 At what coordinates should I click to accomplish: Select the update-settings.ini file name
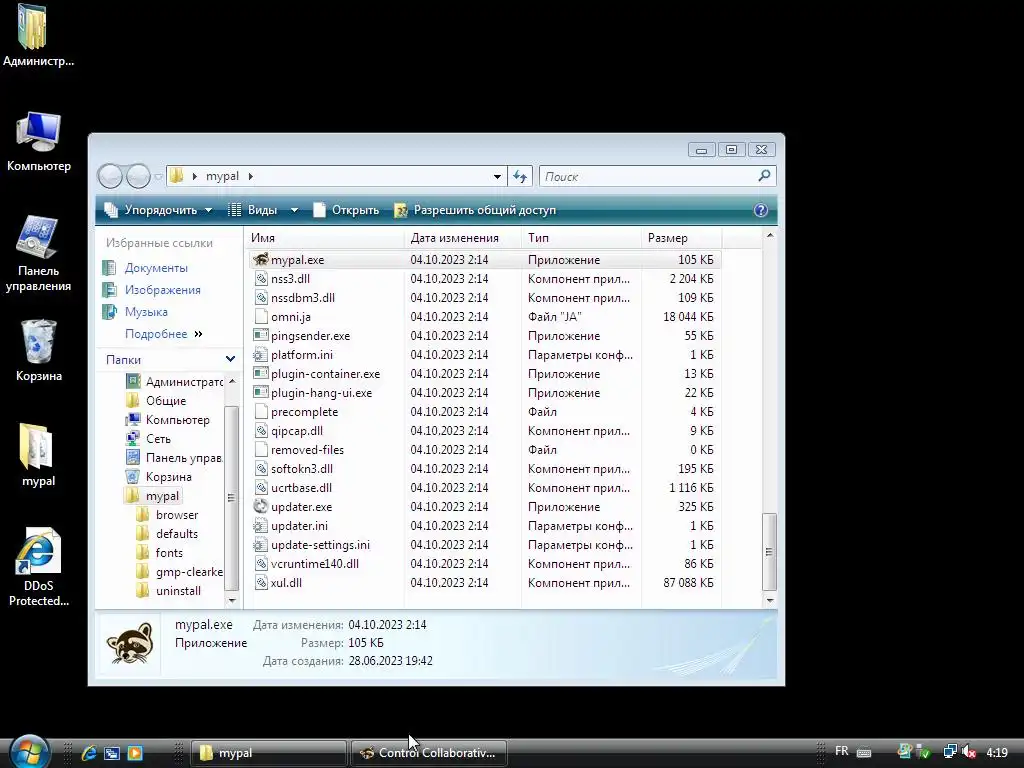[320, 545]
